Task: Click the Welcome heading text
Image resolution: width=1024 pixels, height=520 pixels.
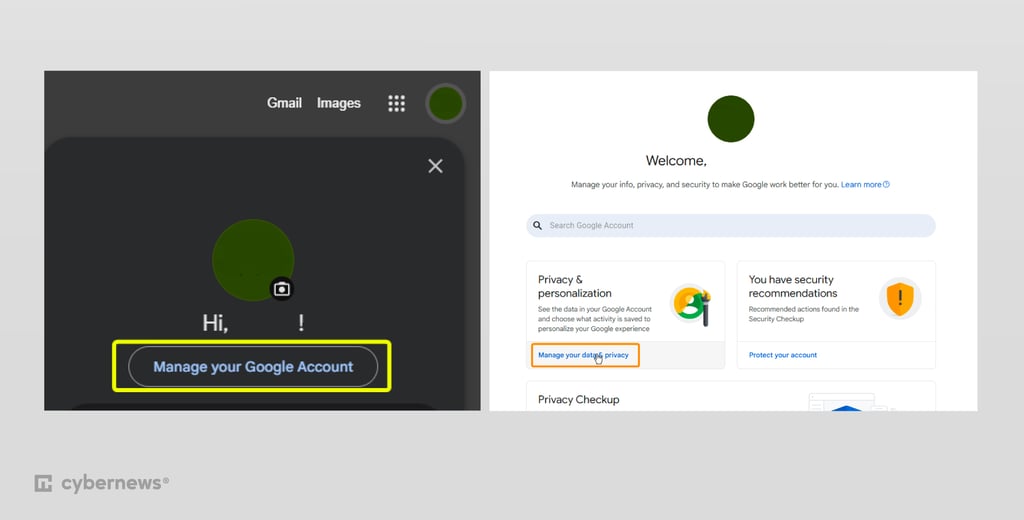Action: pos(676,161)
